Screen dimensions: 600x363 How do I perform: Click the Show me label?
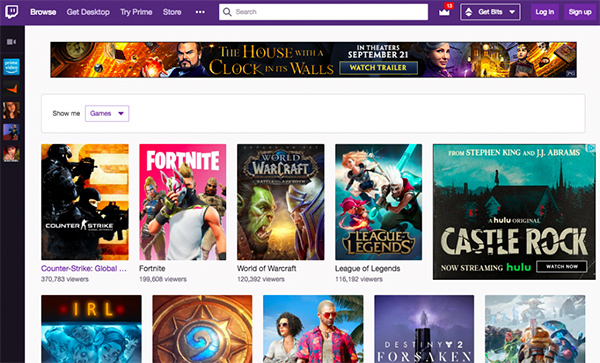[x=66, y=113]
